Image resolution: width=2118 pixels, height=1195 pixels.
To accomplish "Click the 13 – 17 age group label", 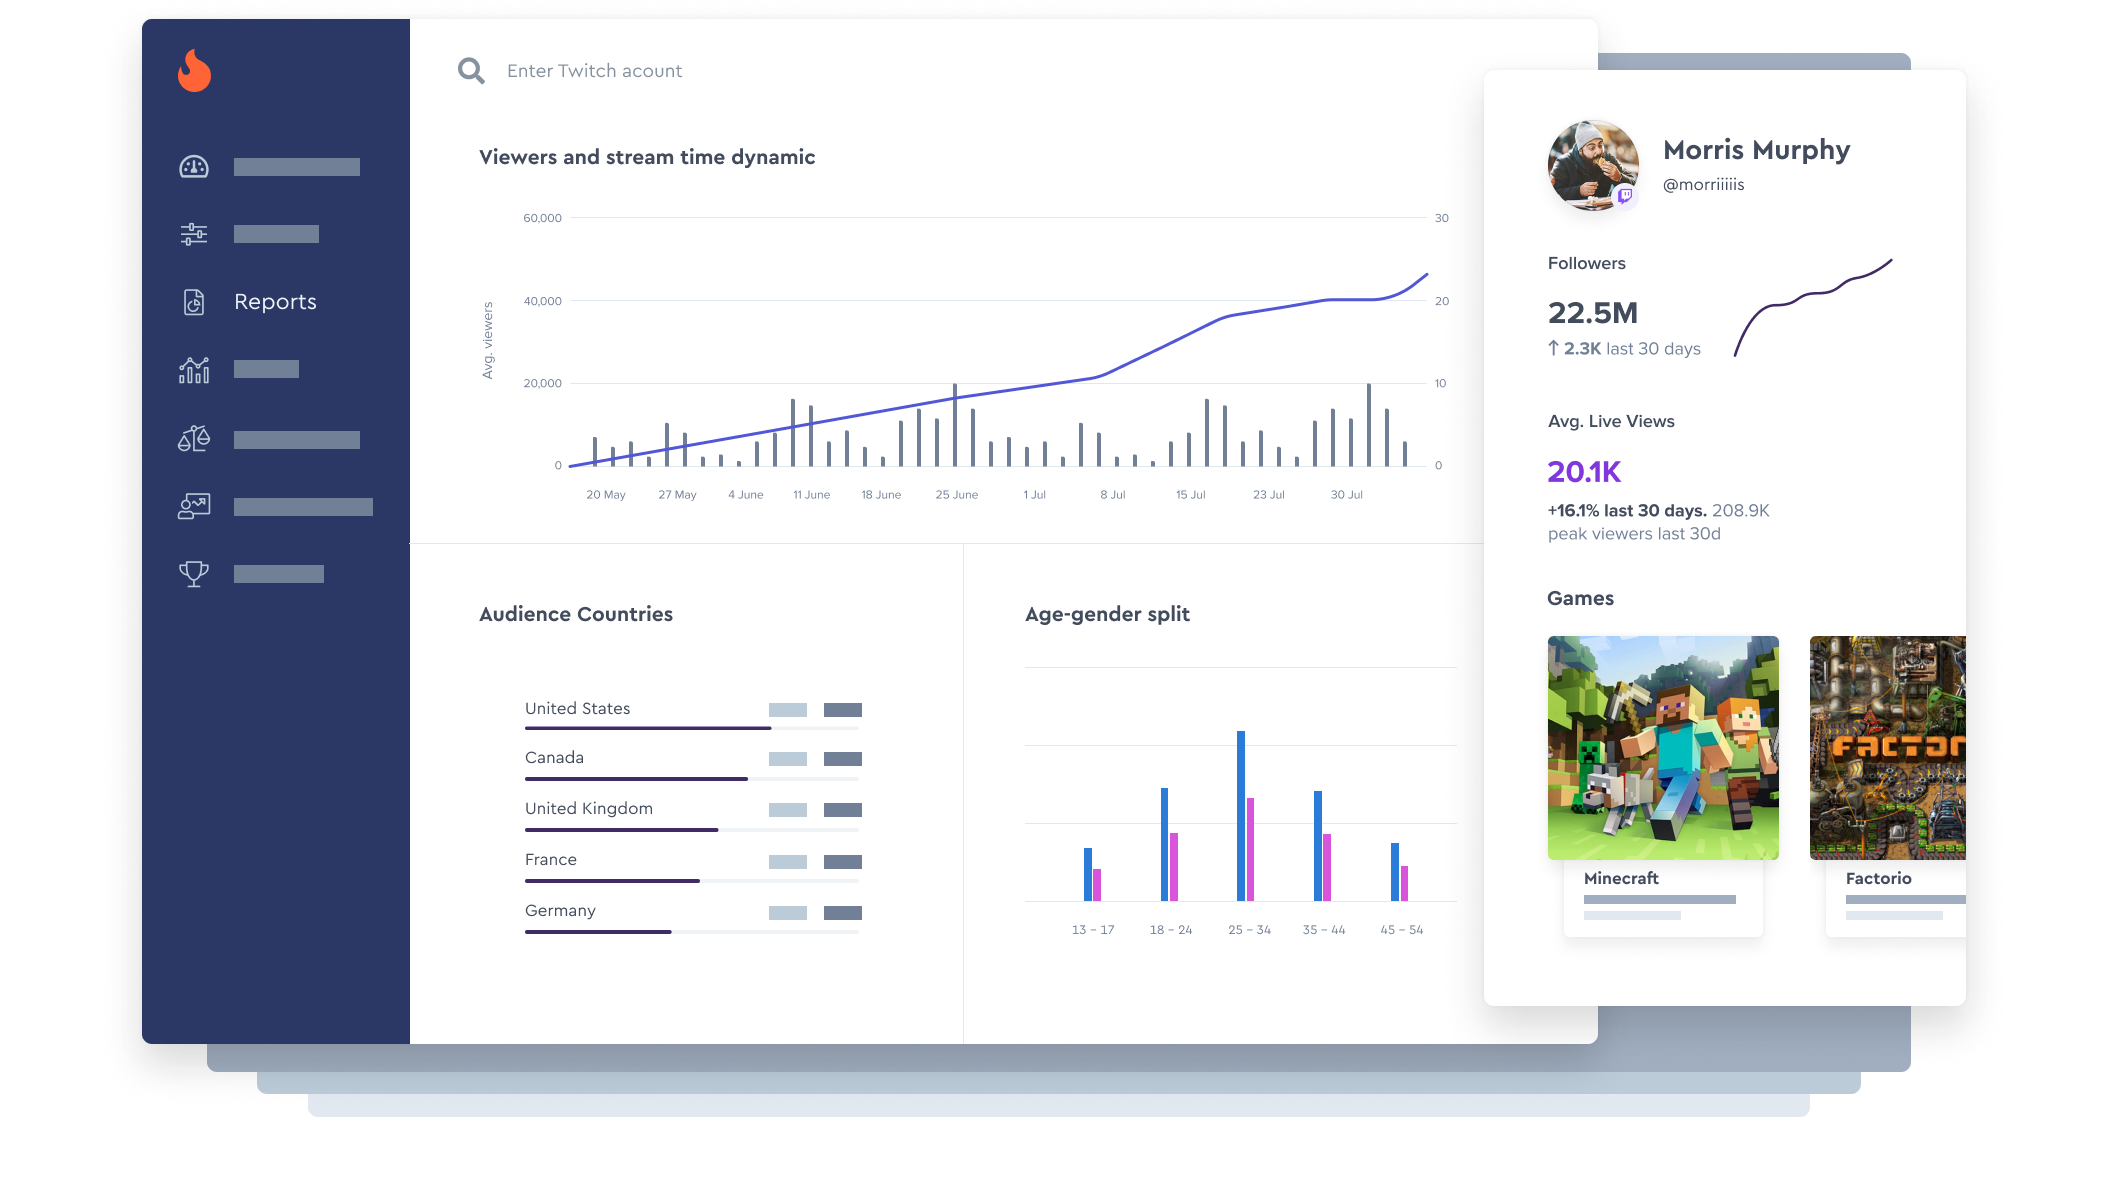I will 1092,930.
